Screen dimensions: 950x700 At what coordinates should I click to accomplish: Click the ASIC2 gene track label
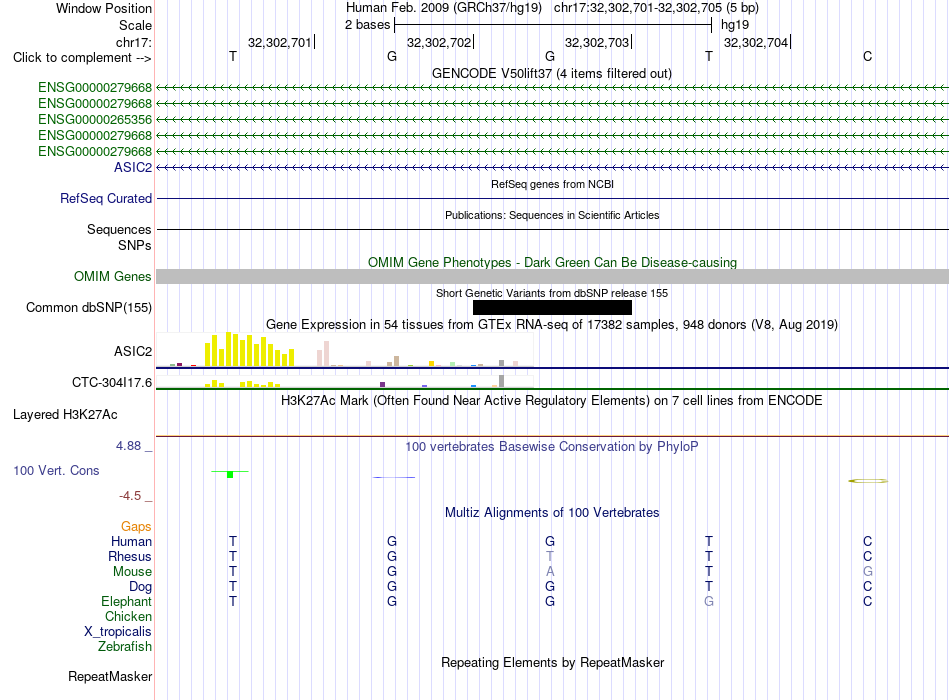coord(133,167)
